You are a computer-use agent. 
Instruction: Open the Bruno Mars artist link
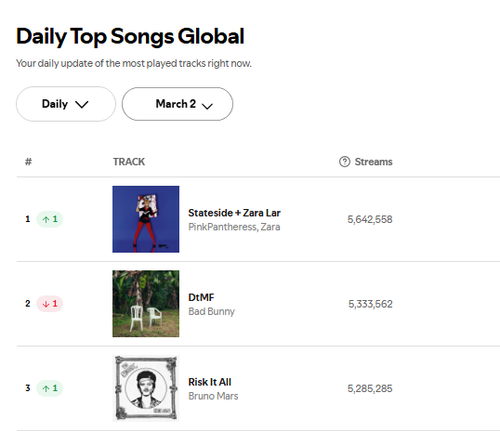[213, 396]
